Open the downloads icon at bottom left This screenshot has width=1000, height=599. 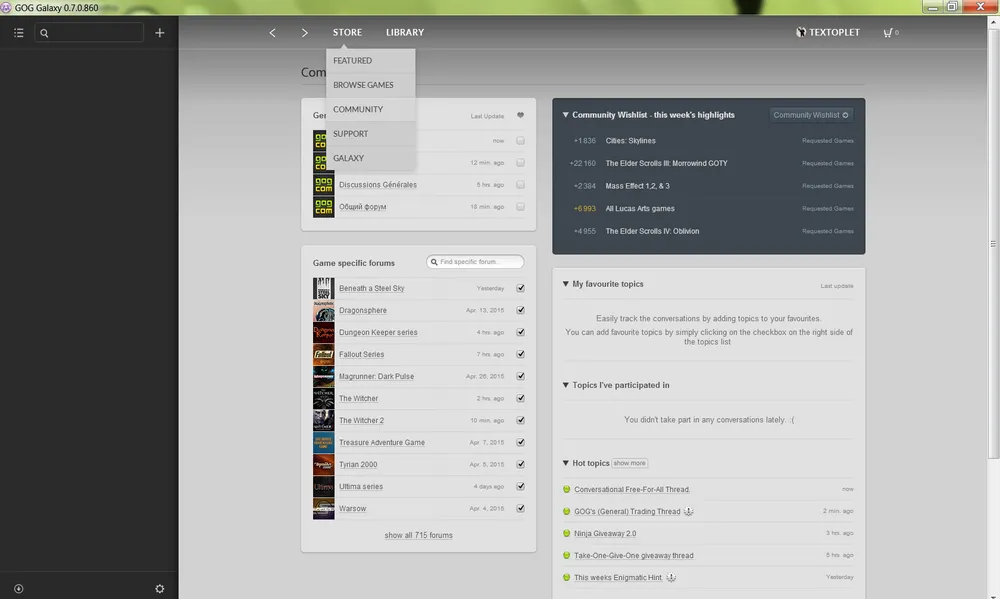coord(18,588)
